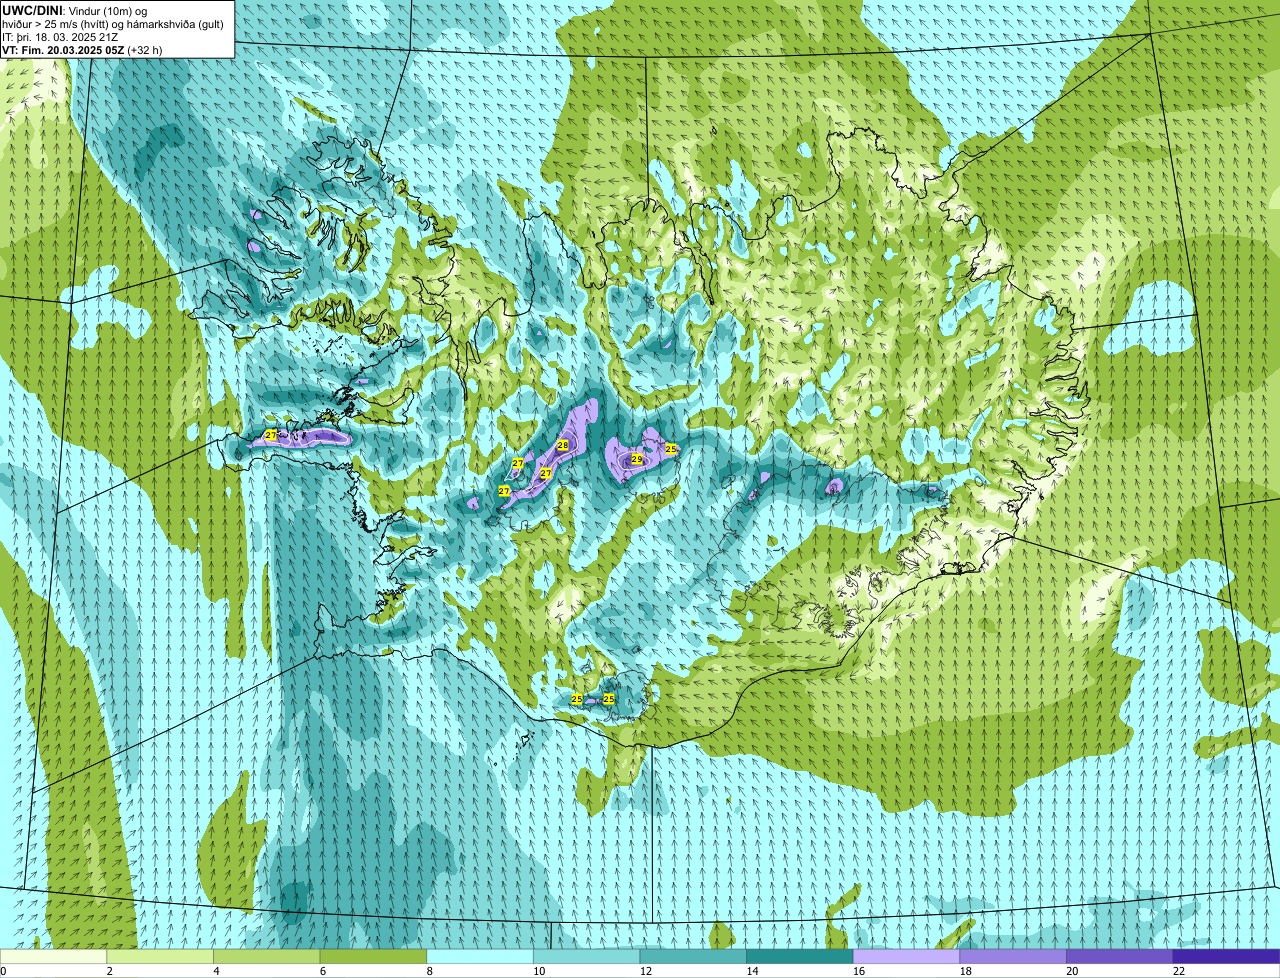Viewport: 1280px width, 978px height.
Task: Click the '18' legend tick label
Action: point(965,971)
